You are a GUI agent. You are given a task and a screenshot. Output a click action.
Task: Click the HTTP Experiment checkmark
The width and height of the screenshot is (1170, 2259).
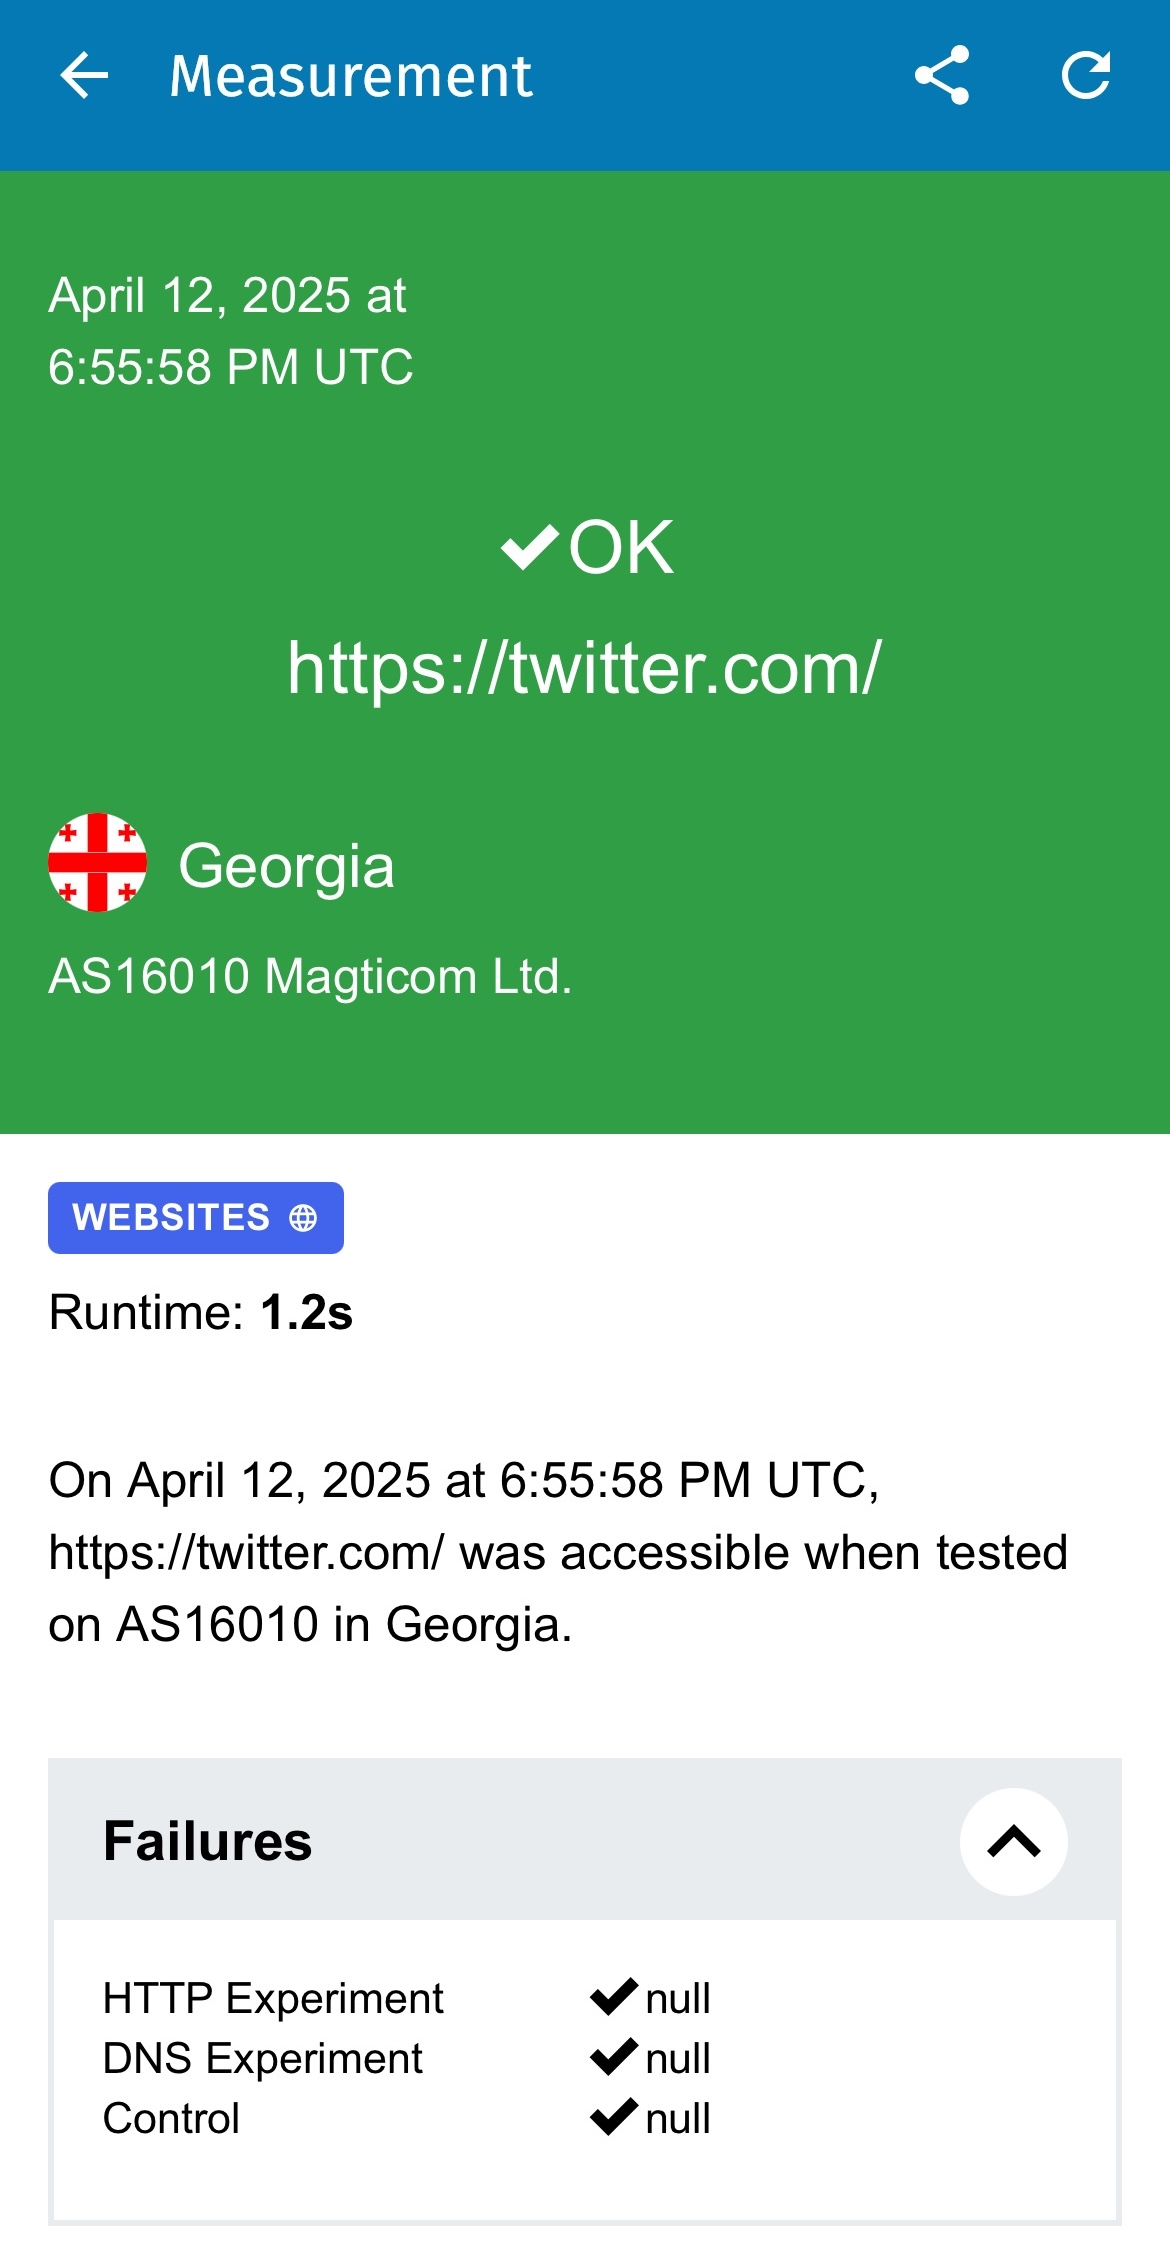coord(613,1997)
